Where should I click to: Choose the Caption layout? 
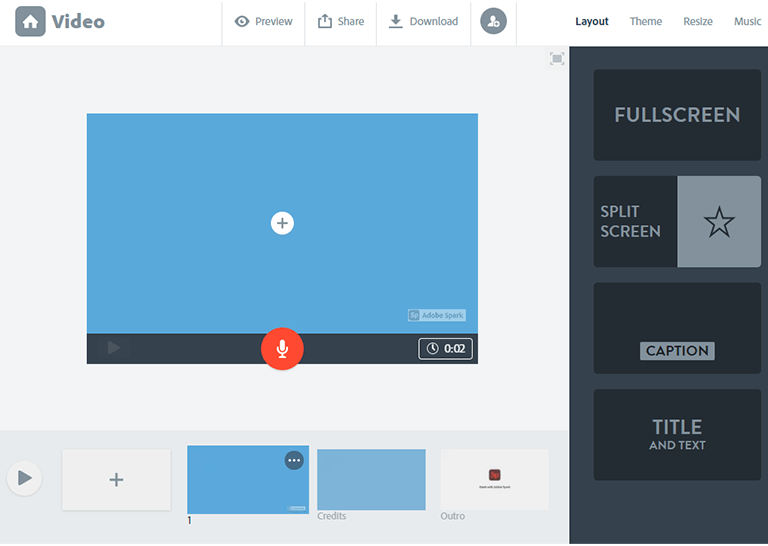tap(677, 328)
